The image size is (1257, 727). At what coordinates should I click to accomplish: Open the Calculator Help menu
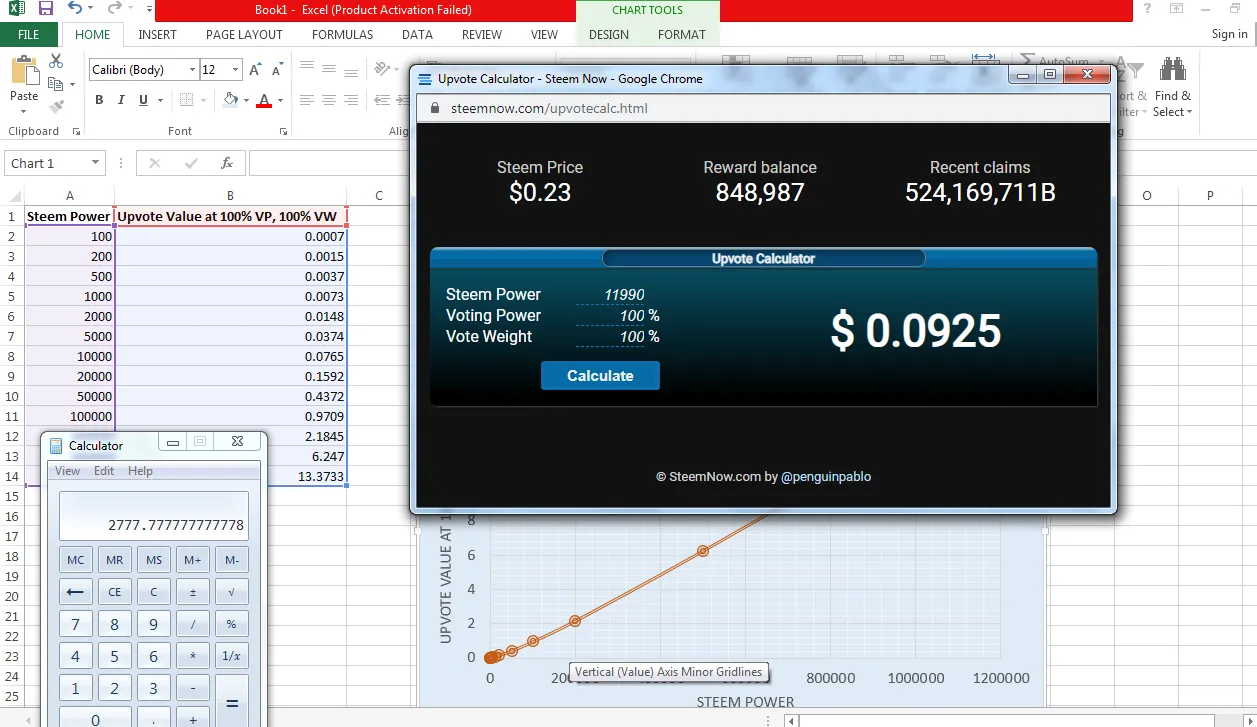click(x=141, y=471)
